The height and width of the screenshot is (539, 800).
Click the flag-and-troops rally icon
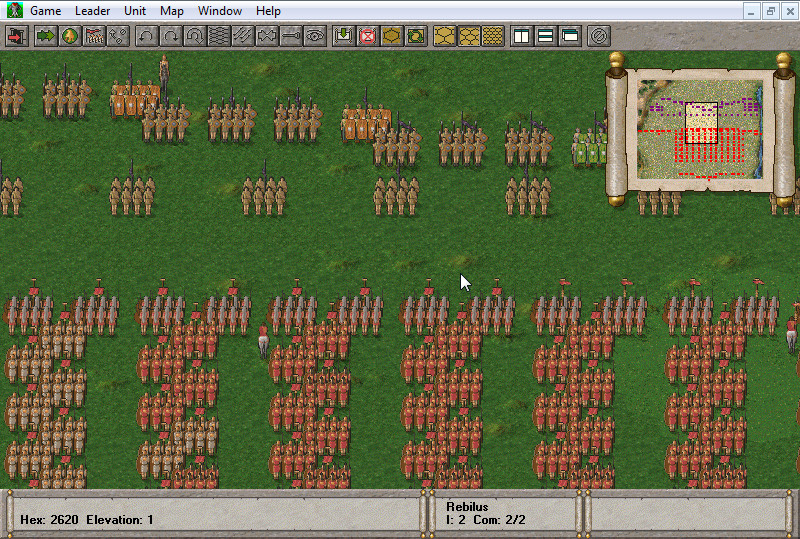pyautogui.click(x=94, y=36)
